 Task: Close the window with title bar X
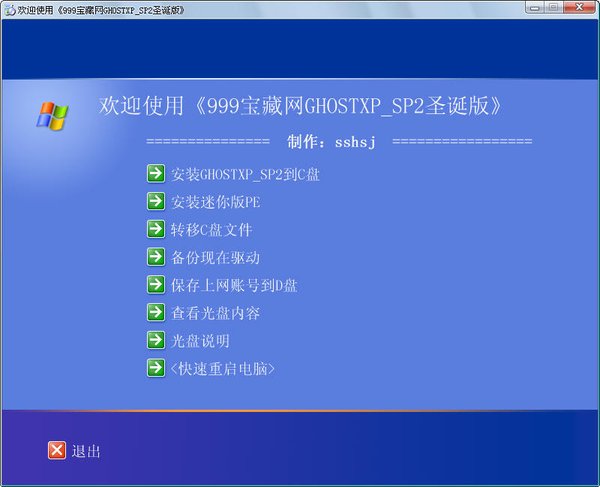tap(579, 7)
